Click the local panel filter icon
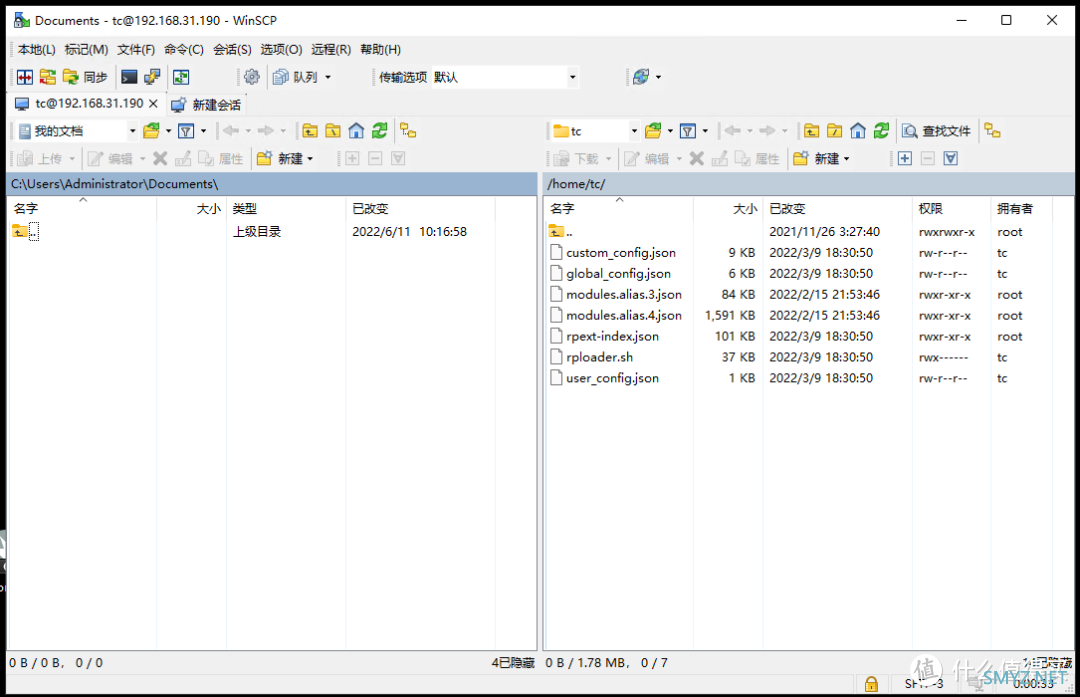The height and width of the screenshot is (697, 1080). 186,131
